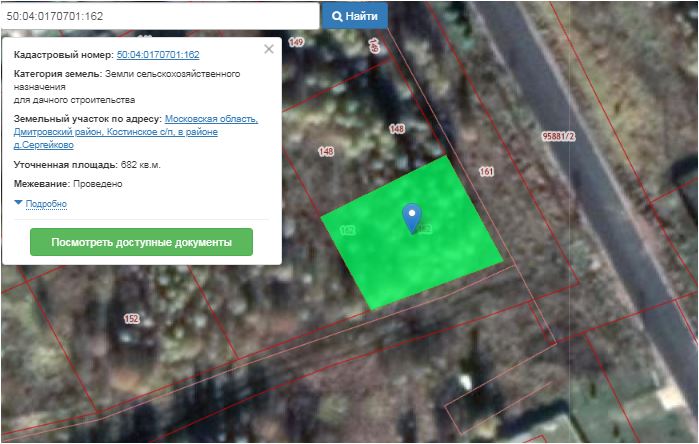The height and width of the screenshot is (444, 699).
Task: Click the 95881/2 label on the map
Action: click(x=558, y=137)
